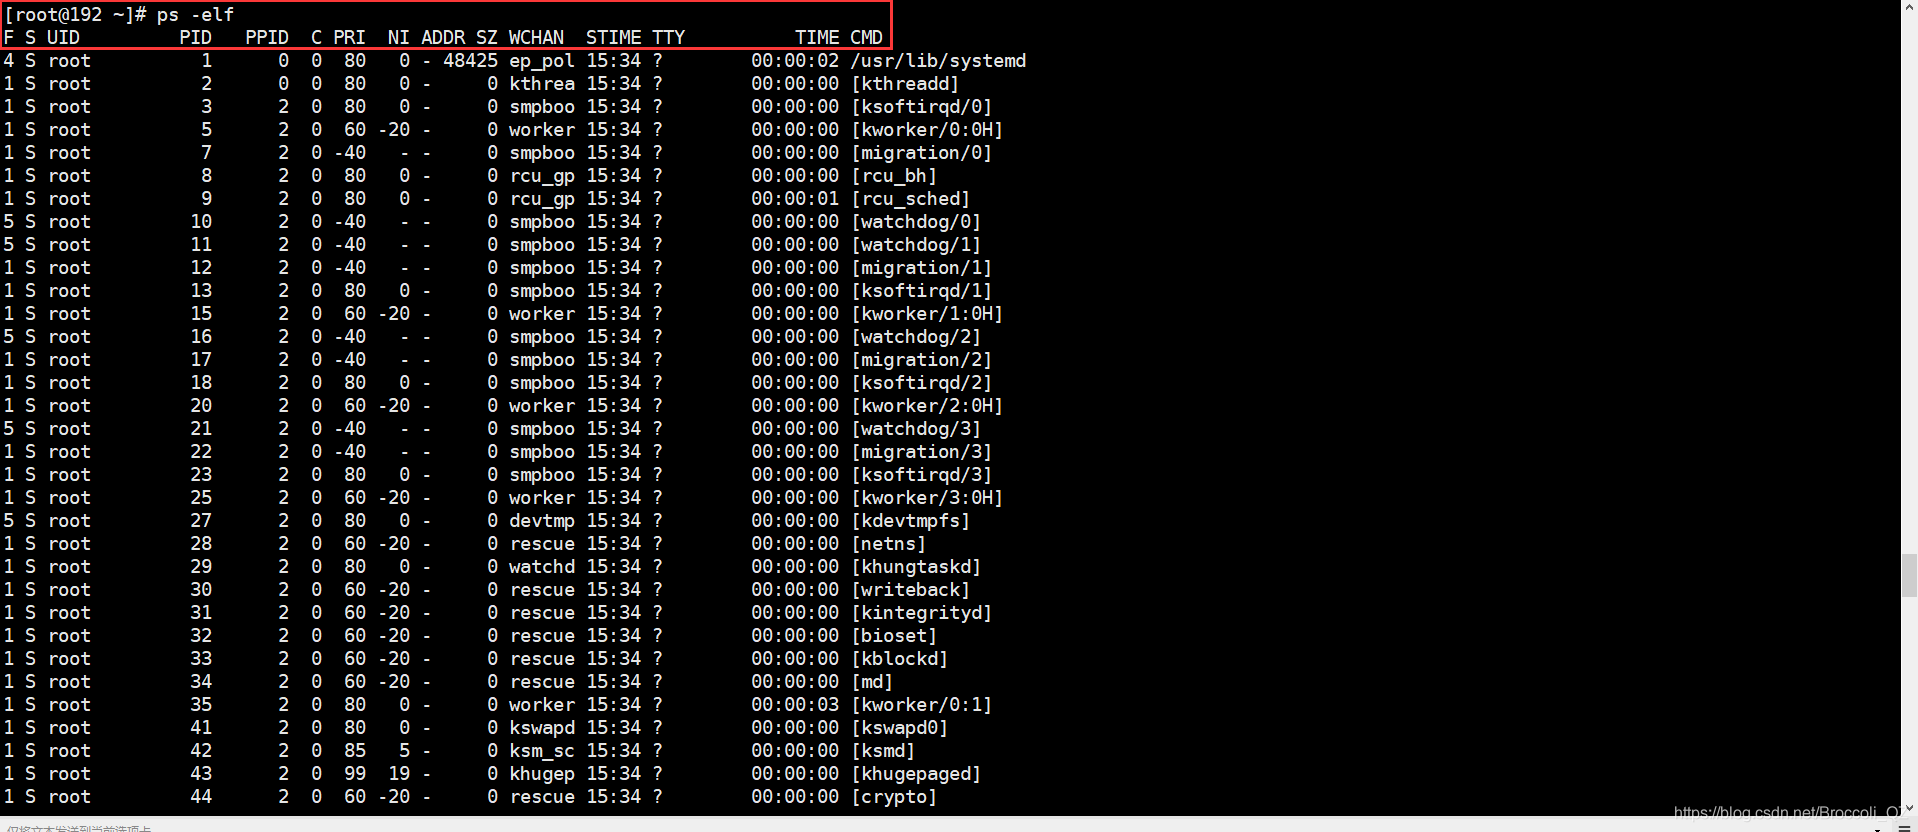Image resolution: width=1918 pixels, height=832 pixels.
Task: Click the scrollbar down arrow
Action: pos(1909,808)
